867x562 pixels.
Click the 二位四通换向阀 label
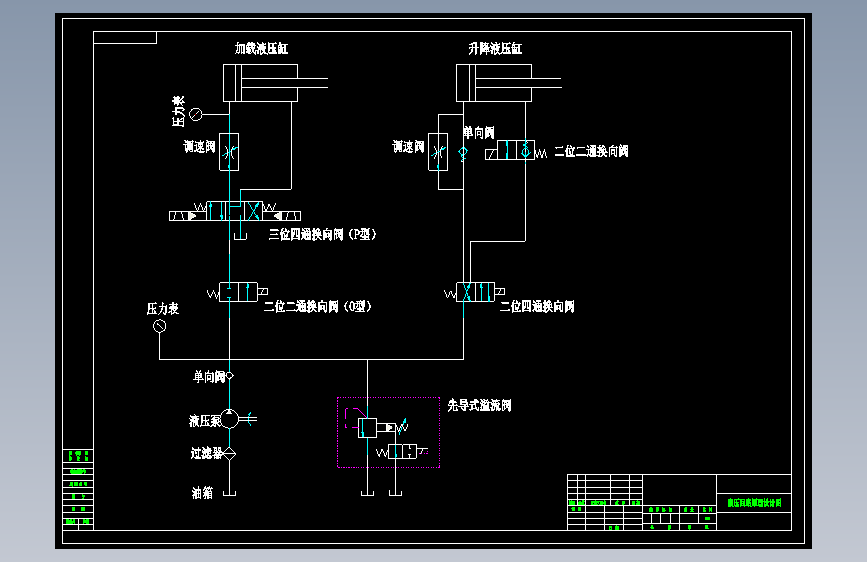tap(537, 306)
